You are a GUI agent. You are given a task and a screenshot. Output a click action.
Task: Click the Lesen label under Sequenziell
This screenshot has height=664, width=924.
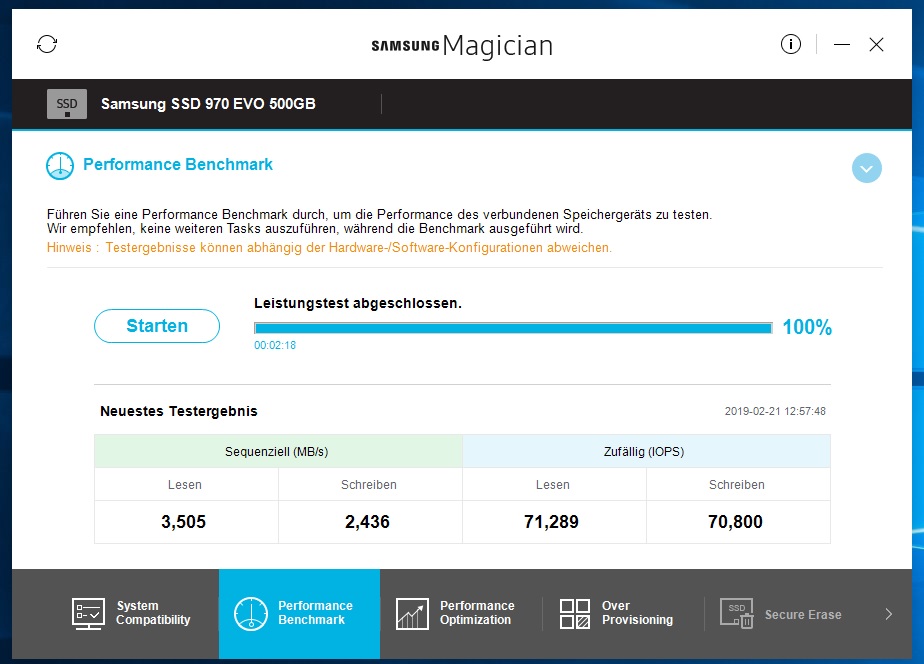tap(184, 485)
